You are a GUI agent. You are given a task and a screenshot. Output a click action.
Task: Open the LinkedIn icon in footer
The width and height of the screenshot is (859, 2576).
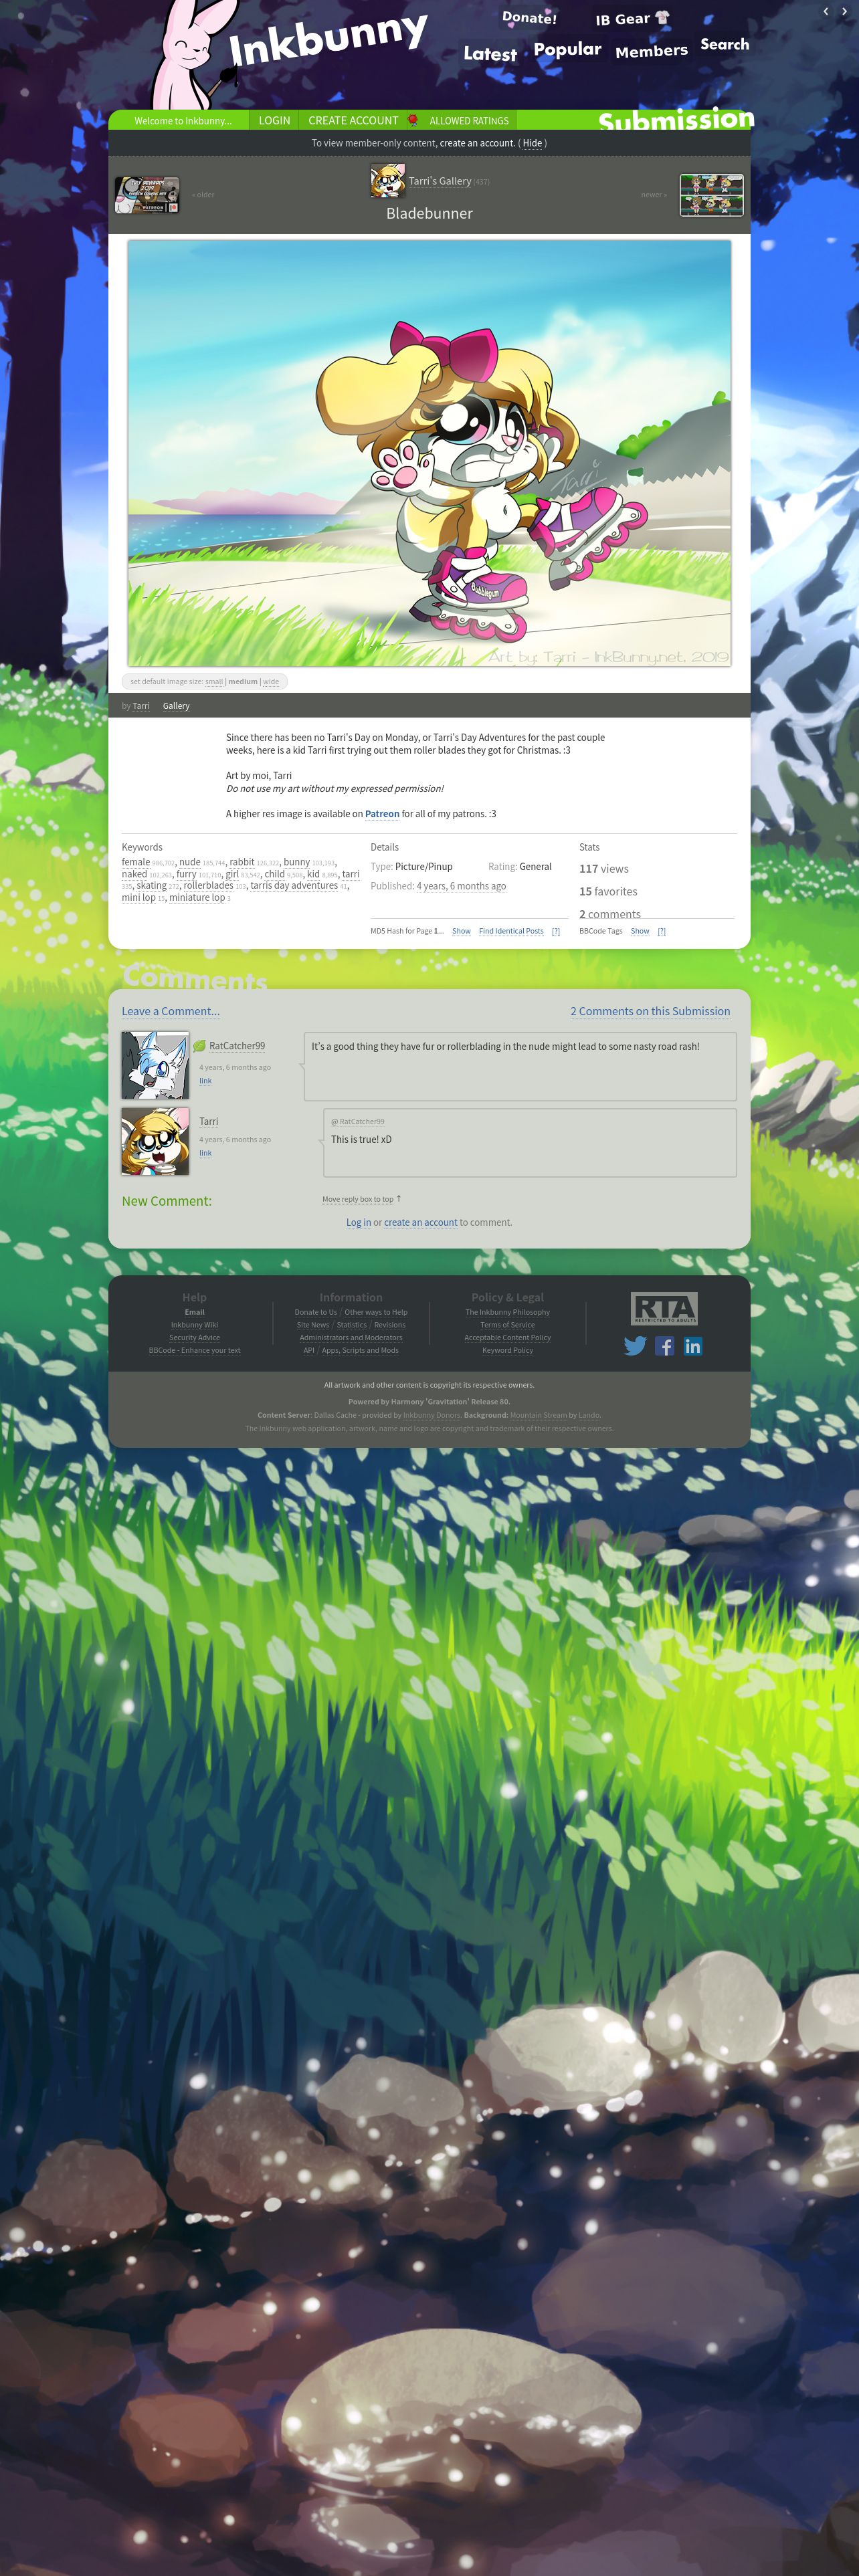(x=693, y=1346)
